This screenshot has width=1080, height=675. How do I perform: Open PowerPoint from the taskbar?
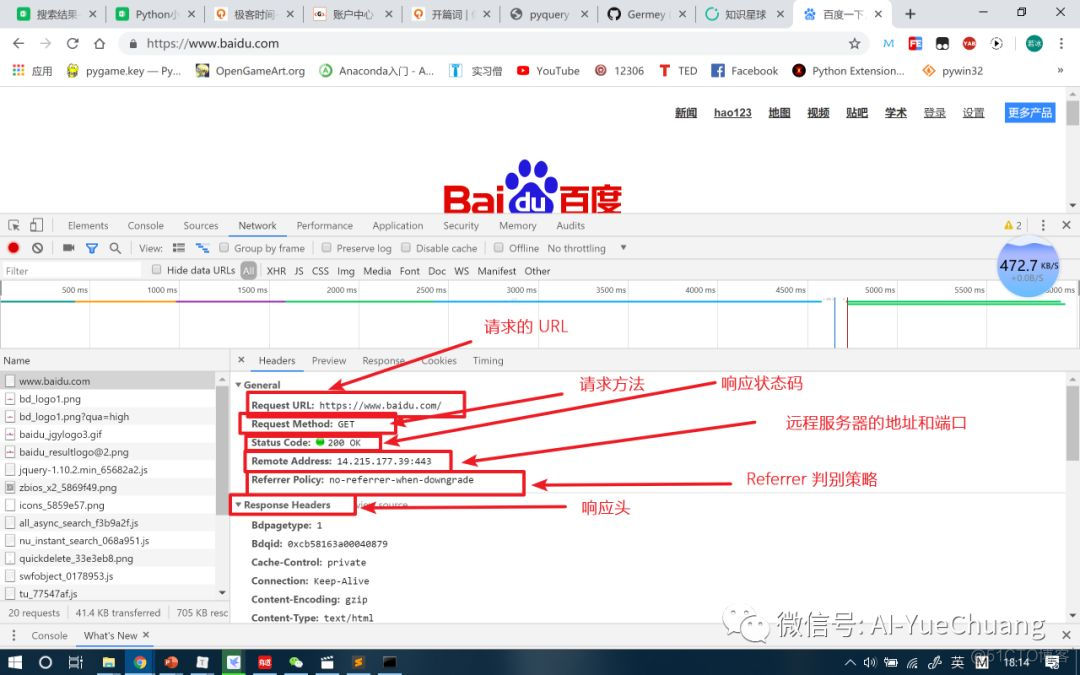click(171, 663)
